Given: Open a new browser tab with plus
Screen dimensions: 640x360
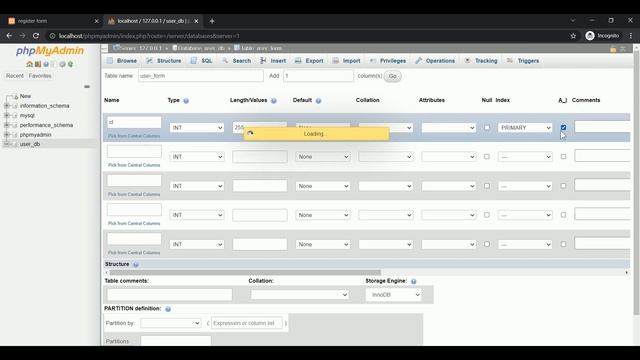Looking at the screenshot, I should pos(212,21).
